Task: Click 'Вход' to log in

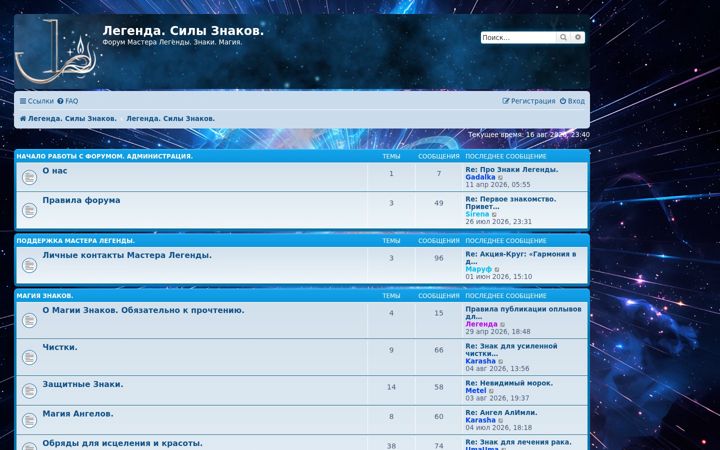Action: coord(572,101)
